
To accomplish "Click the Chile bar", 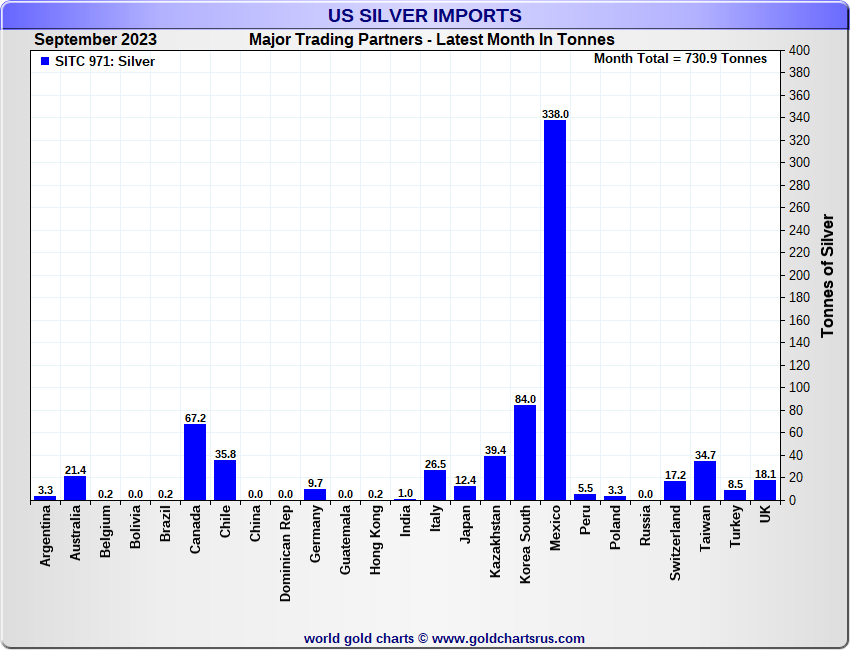I will pyautogui.click(x=225, y=480).
